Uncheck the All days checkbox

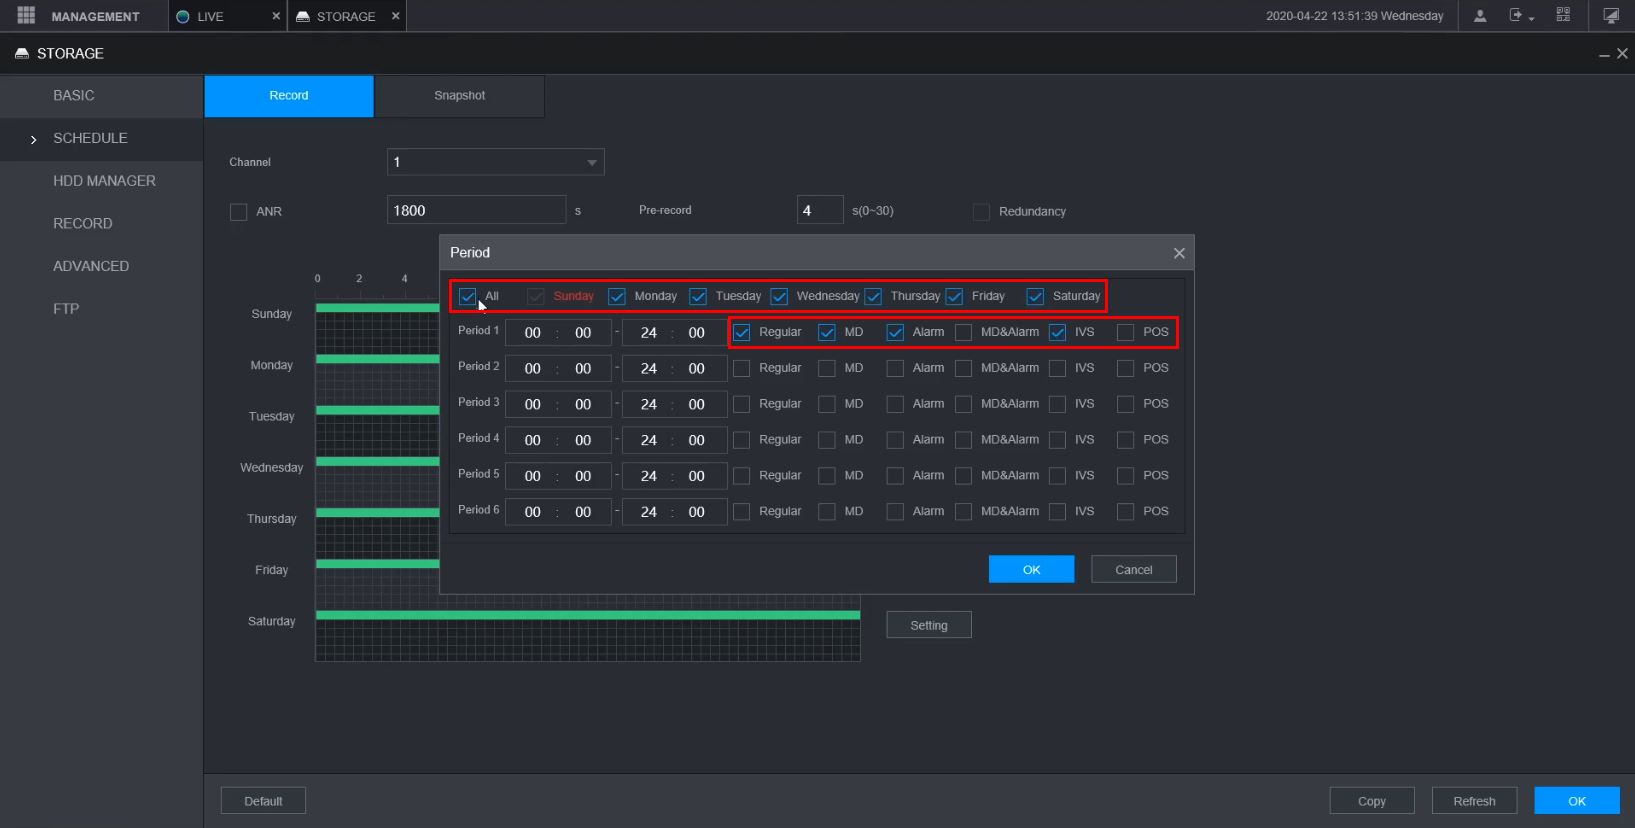[467, 297]
